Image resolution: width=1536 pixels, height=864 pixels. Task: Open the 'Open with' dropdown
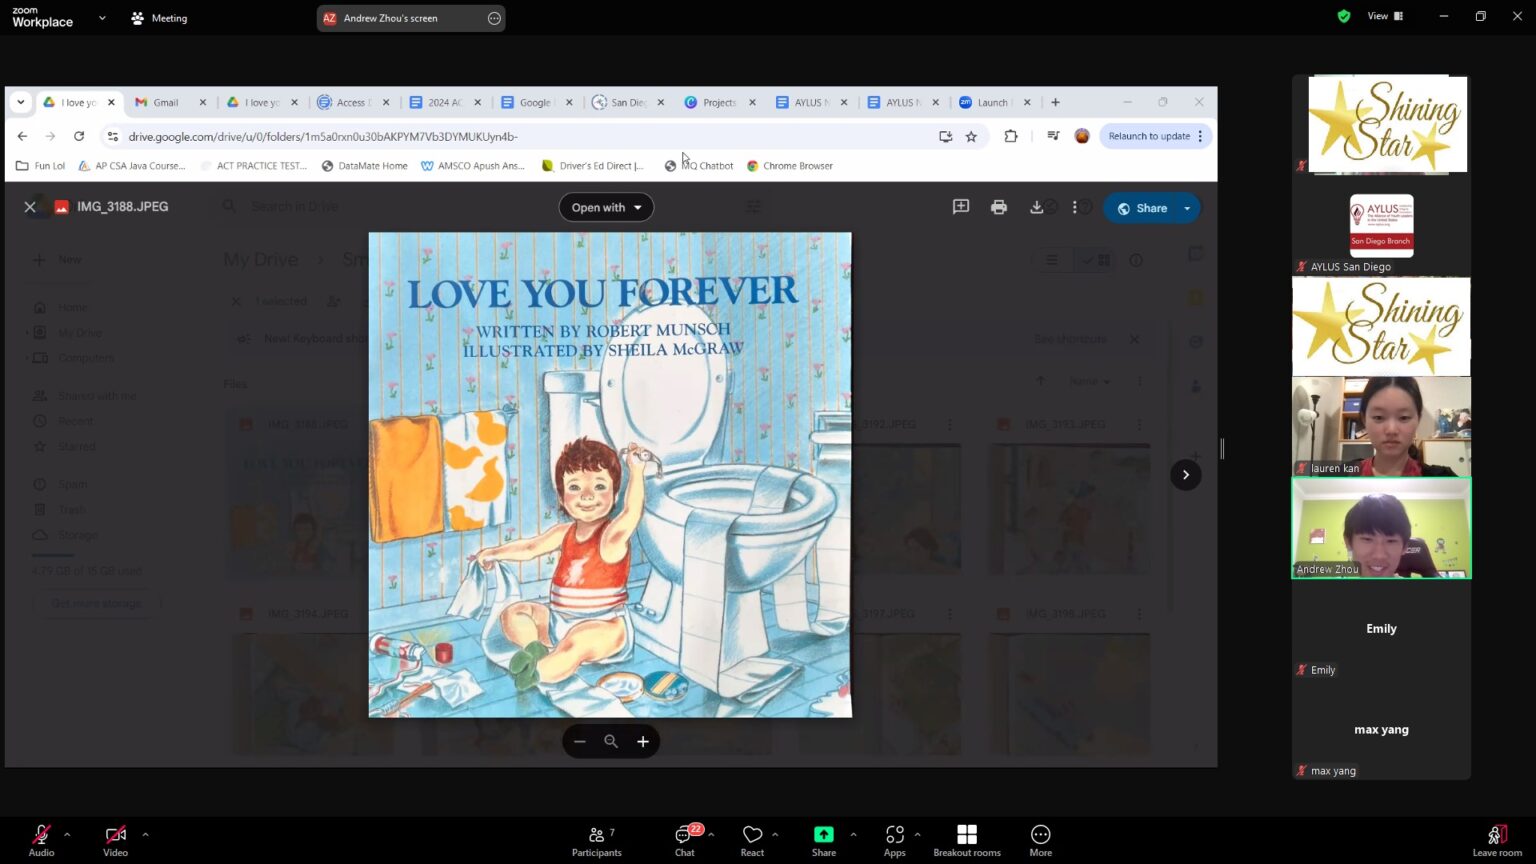click(x=606, y=207)
